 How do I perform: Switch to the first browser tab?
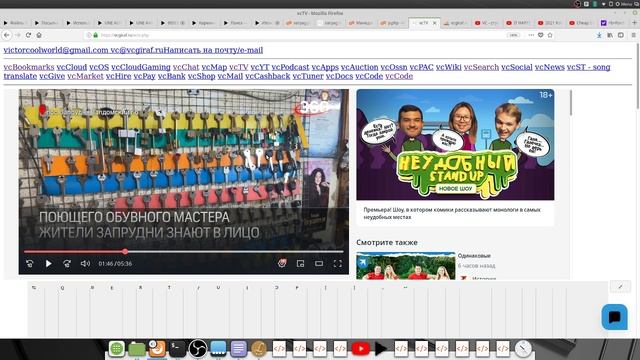(x=15, y=23)
